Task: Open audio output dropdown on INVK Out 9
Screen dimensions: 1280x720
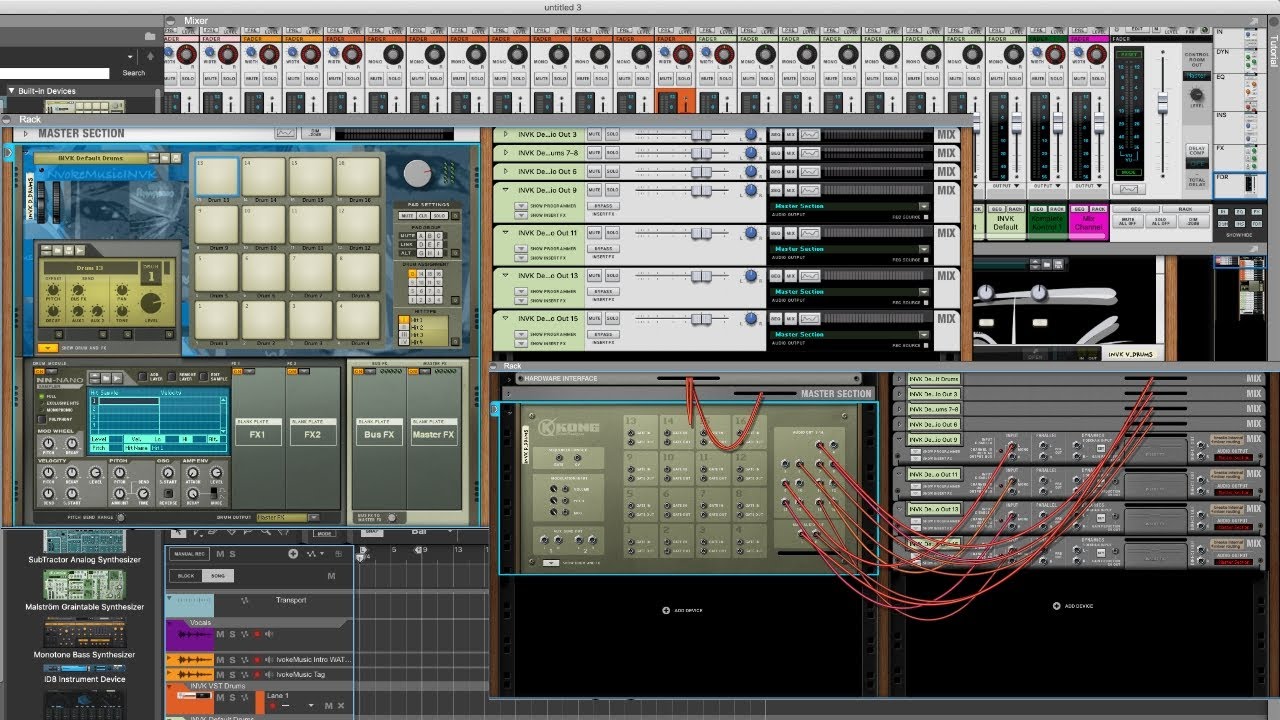Action: [x=925, y=206]
